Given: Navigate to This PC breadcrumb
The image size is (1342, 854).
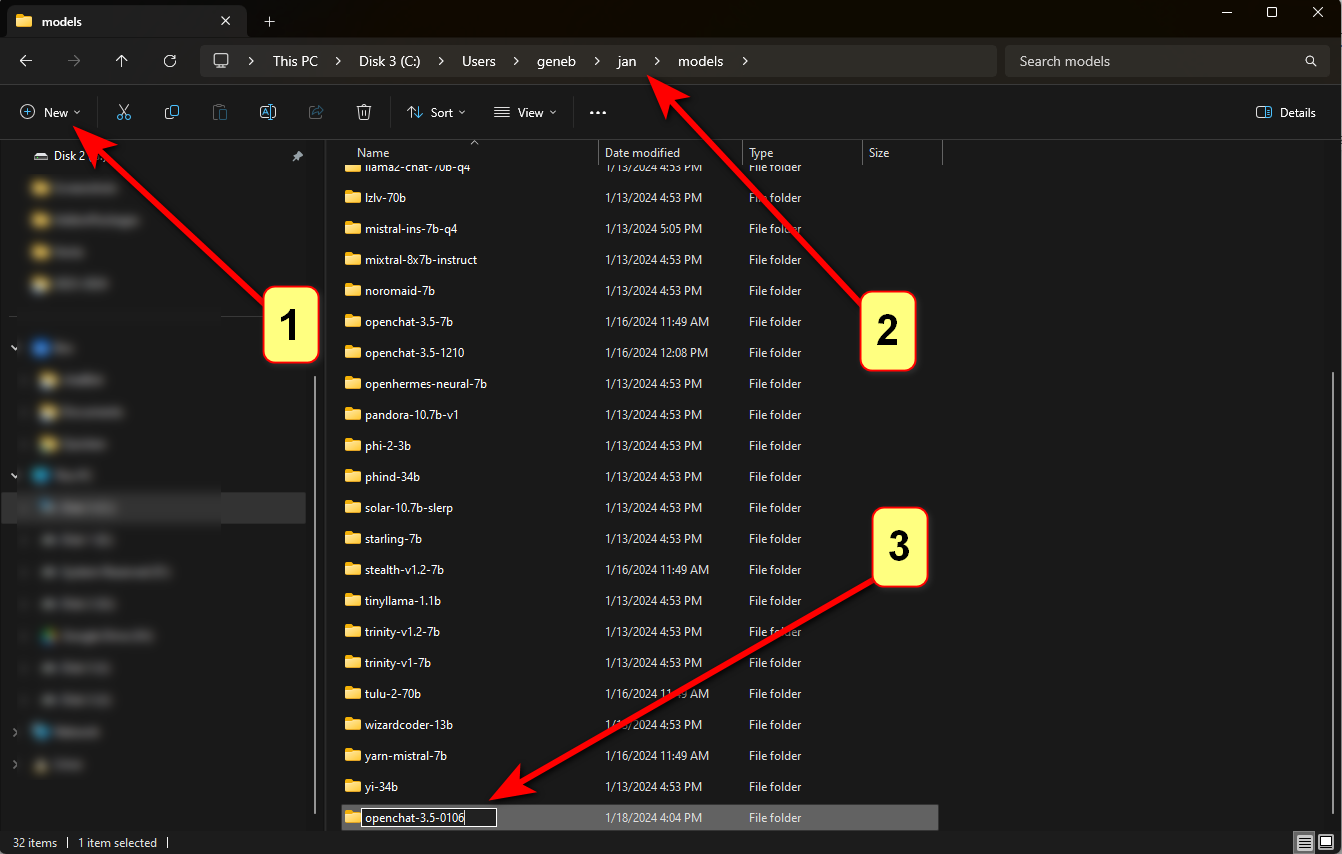Looking at the screenshot, I should [295, 61].
